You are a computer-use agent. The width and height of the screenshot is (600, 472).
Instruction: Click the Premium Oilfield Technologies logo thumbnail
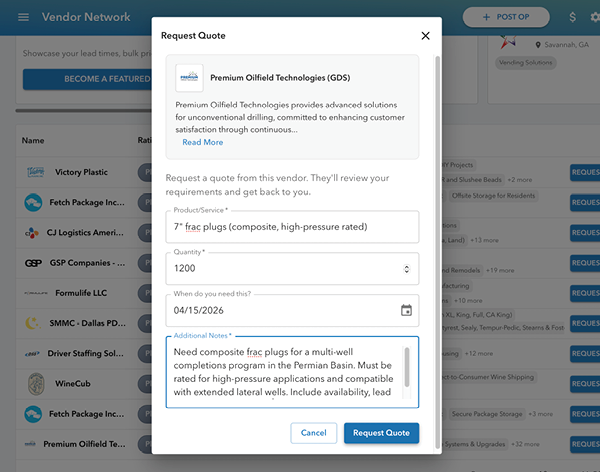tap(189, 78)
